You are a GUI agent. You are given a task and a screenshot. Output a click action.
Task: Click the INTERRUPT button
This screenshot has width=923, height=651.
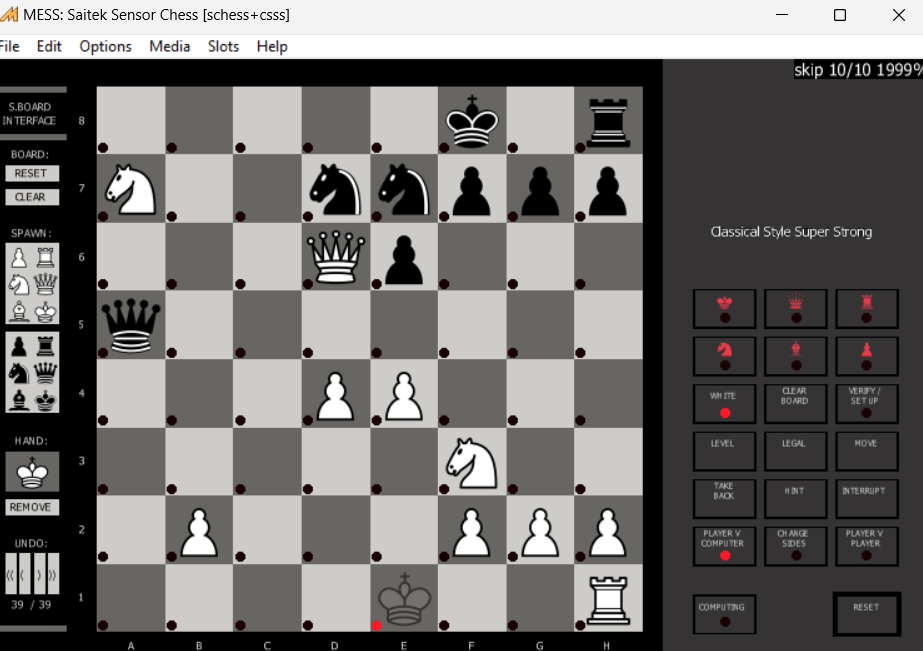pyautogui.click(x=866, y=499)
